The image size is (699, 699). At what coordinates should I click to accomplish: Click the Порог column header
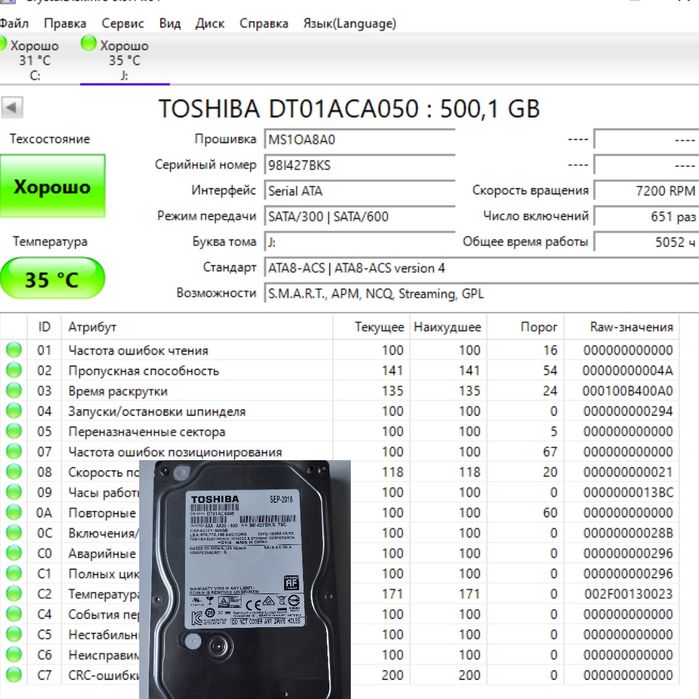point(526,327)
